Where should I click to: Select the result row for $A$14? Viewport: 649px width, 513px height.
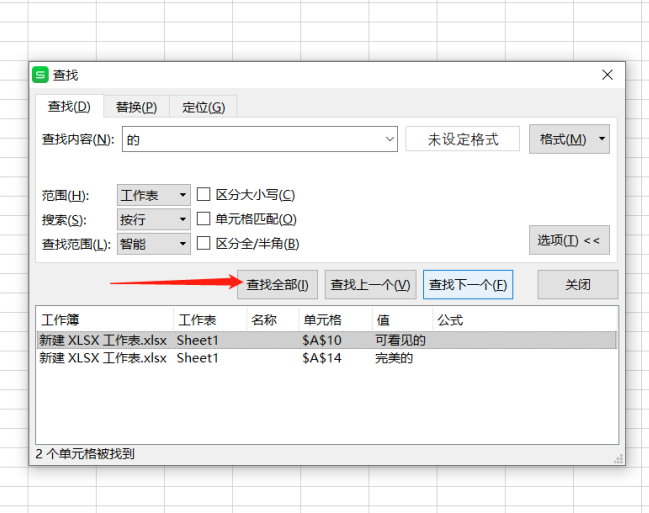click(327, 358)
